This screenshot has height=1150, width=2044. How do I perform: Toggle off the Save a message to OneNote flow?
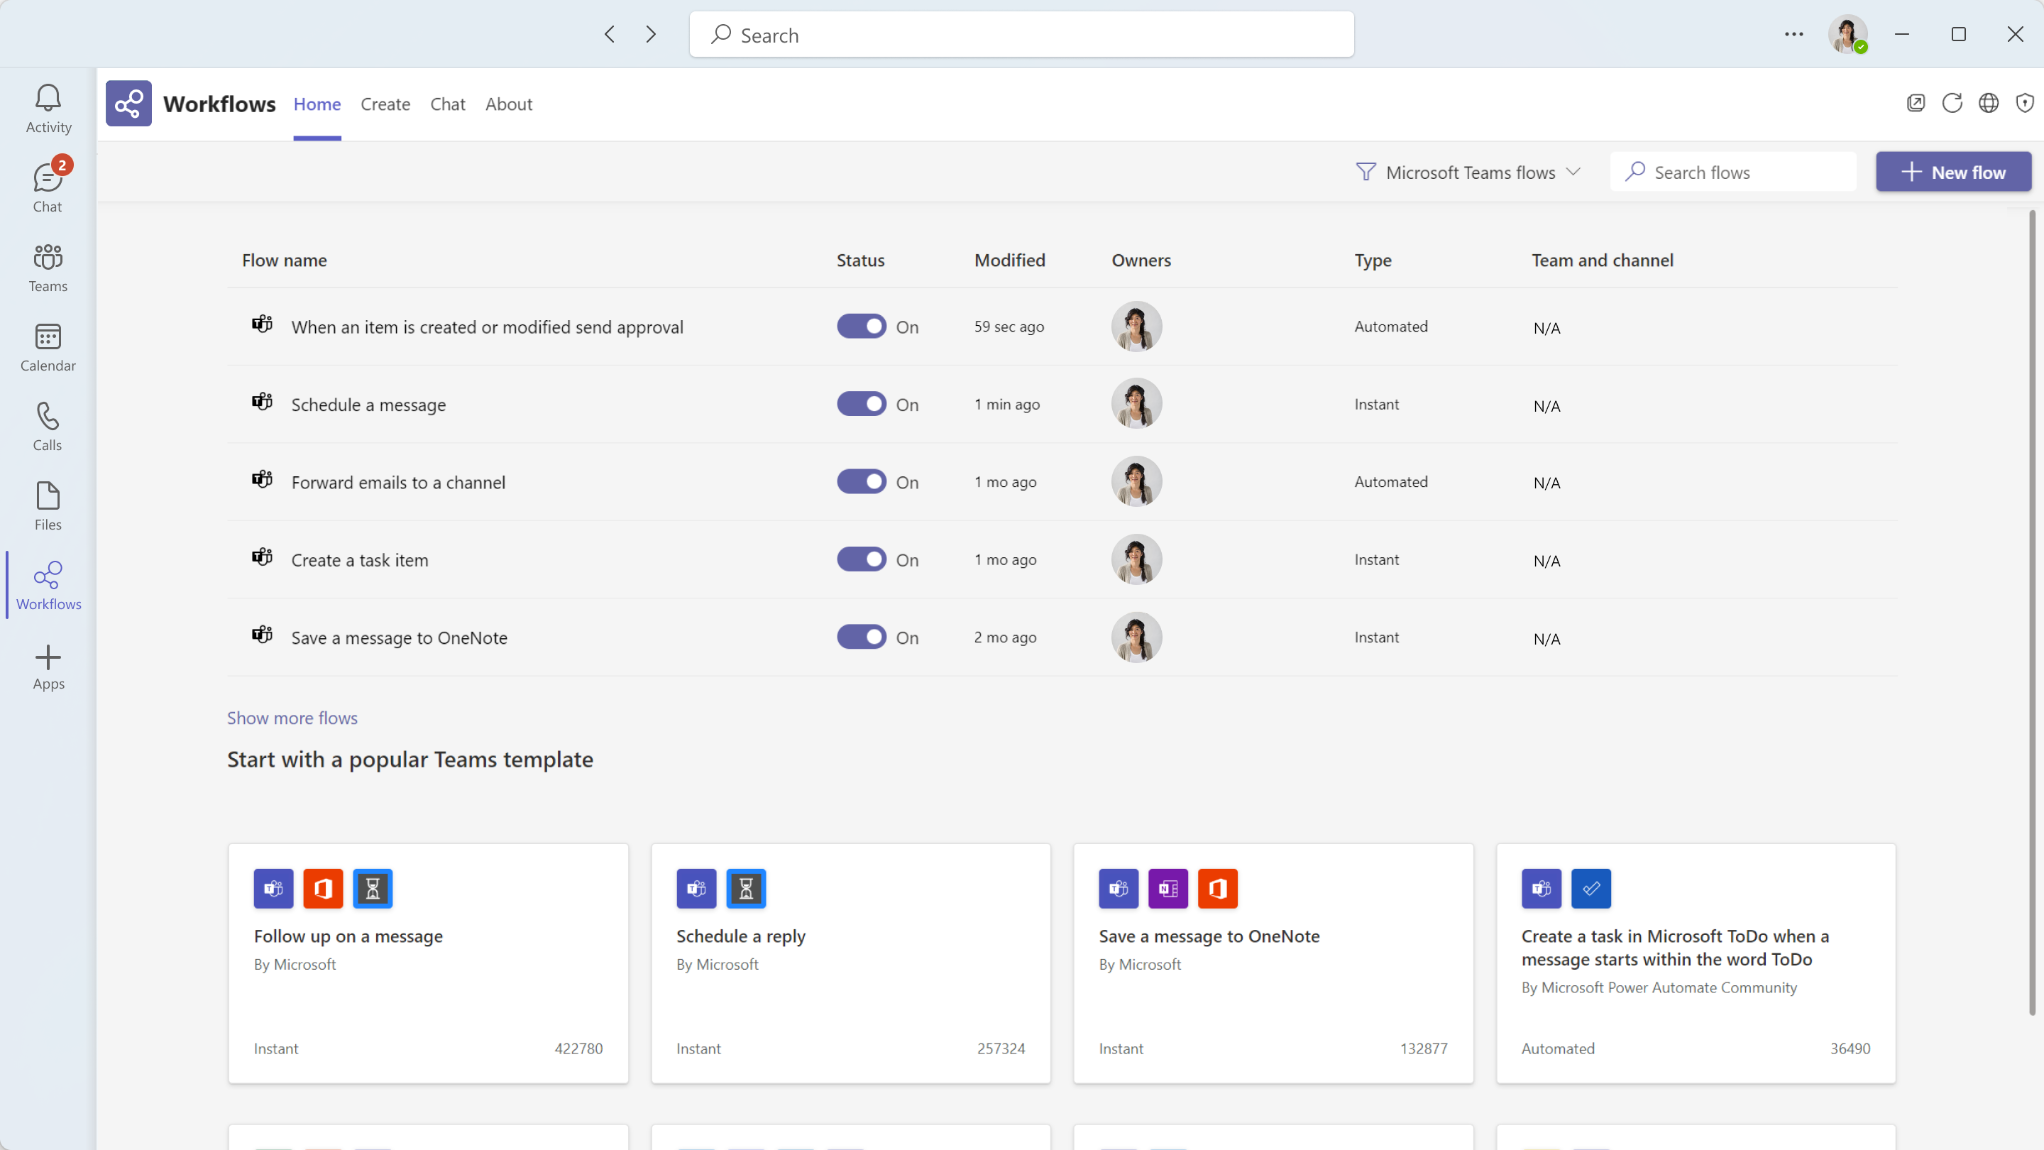861,637
